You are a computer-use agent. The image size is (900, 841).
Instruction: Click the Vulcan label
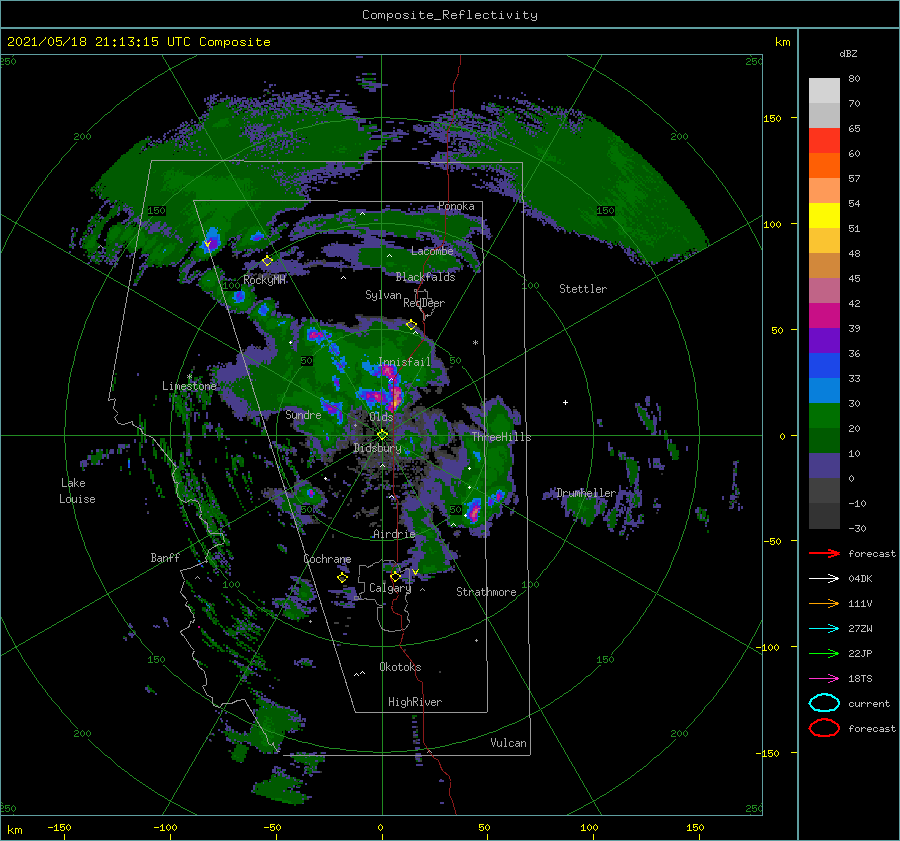[508, 743]
